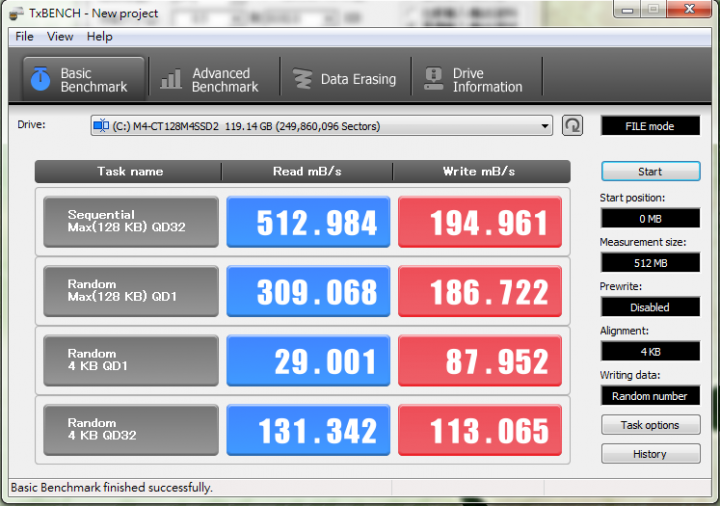Click the 'Alignment:' label
The image size is (720, 506).
tap(624, 331)
